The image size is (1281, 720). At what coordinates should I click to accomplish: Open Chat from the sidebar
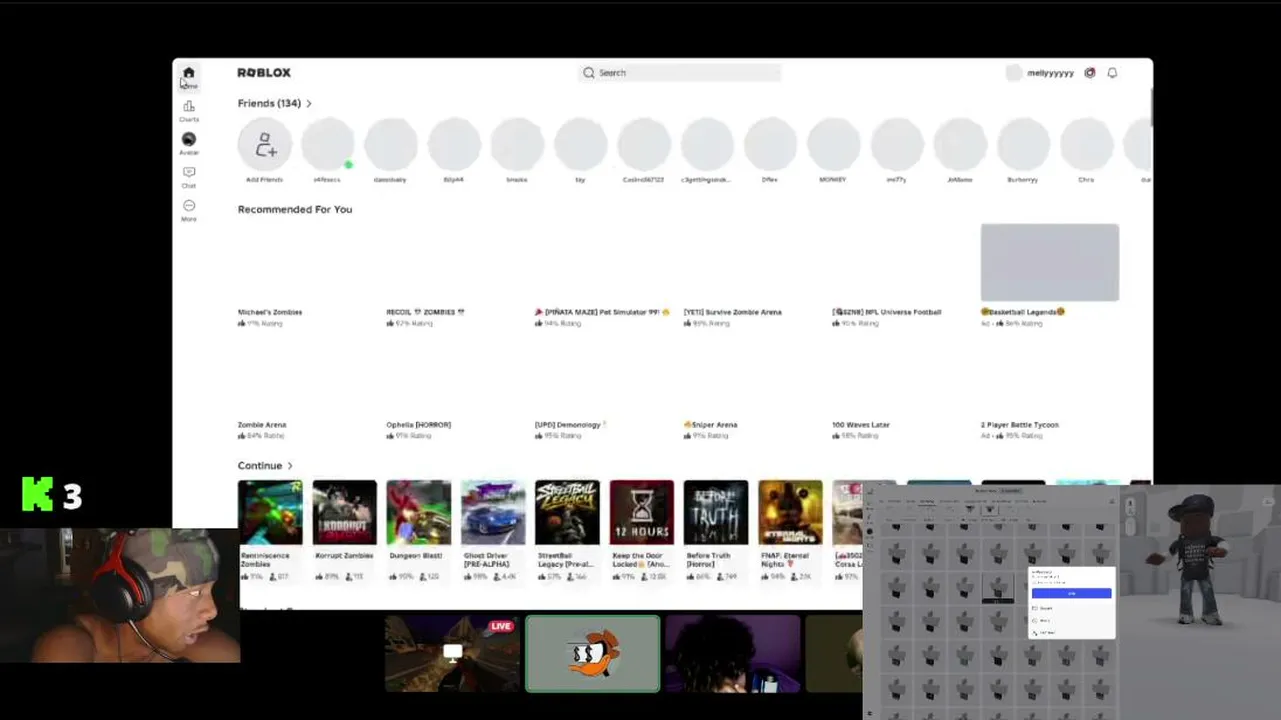coord(188,177)
